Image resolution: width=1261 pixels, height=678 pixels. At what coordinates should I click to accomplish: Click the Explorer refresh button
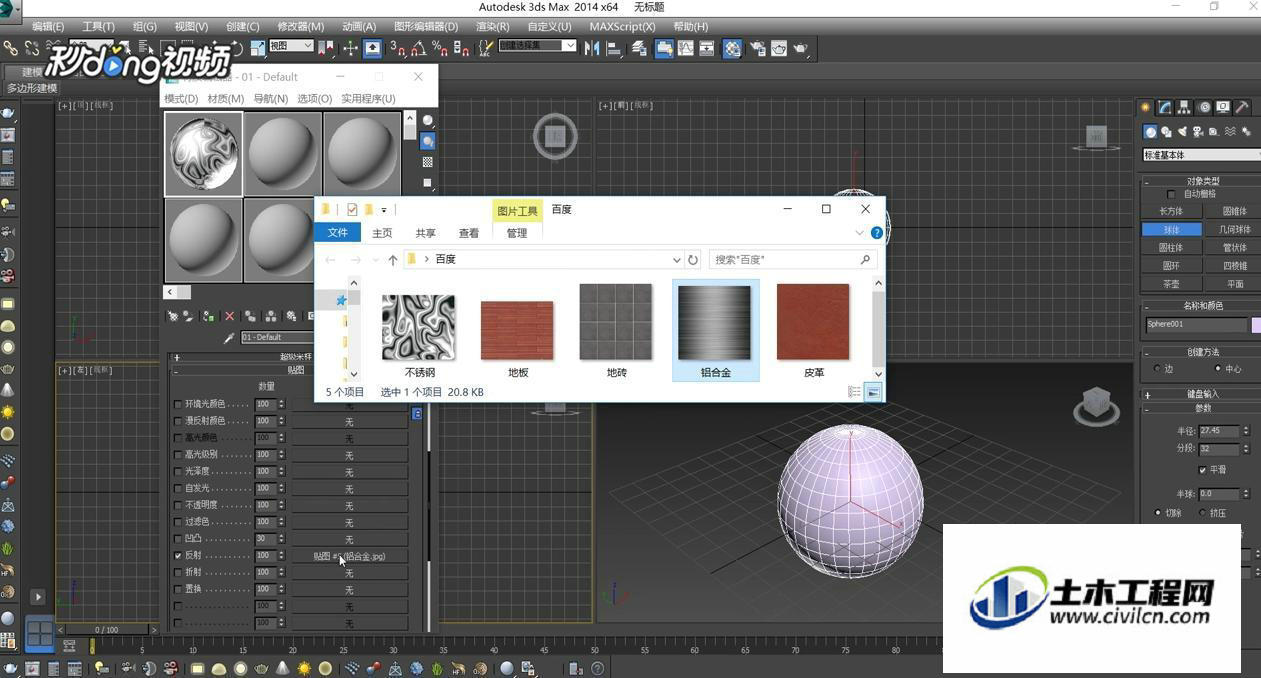pos(693,259)
